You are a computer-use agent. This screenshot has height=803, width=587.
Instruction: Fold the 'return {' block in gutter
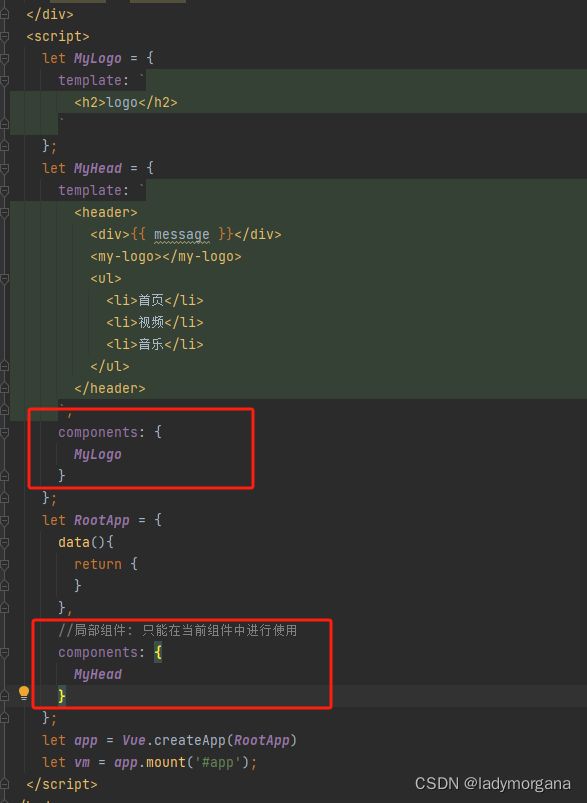coord(5,564)
